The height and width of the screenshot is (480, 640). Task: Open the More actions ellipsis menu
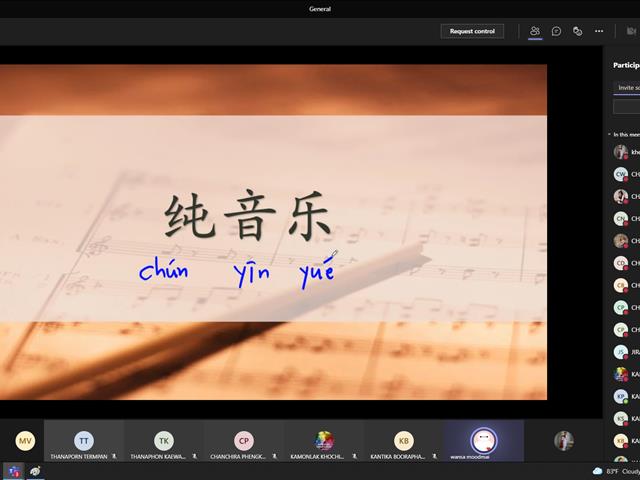click(599, 31)
